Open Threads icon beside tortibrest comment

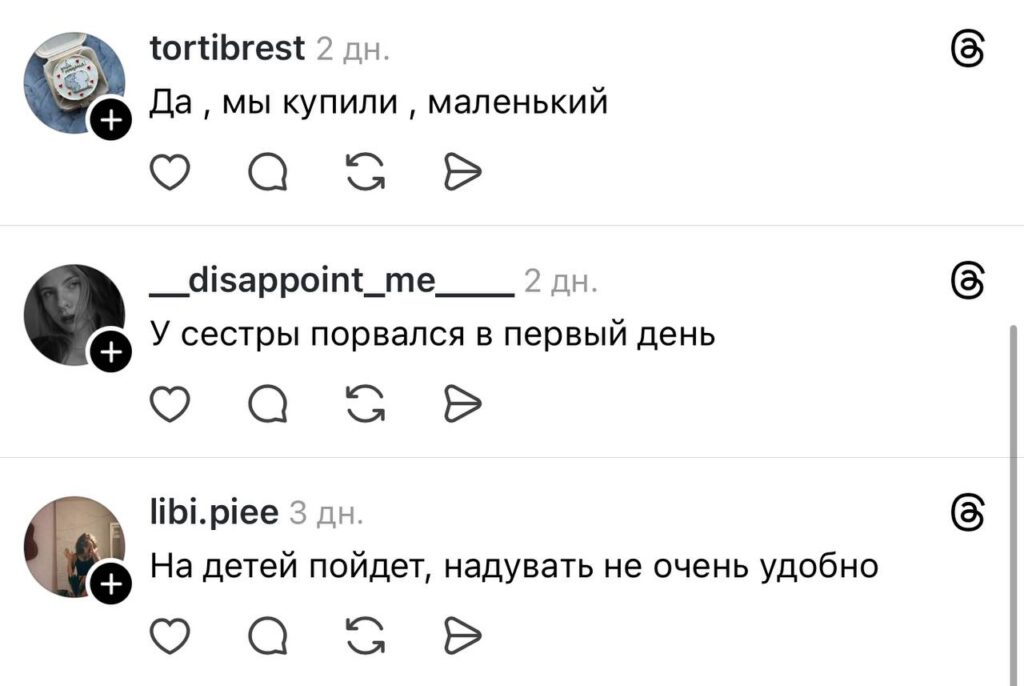click(970, 48)
